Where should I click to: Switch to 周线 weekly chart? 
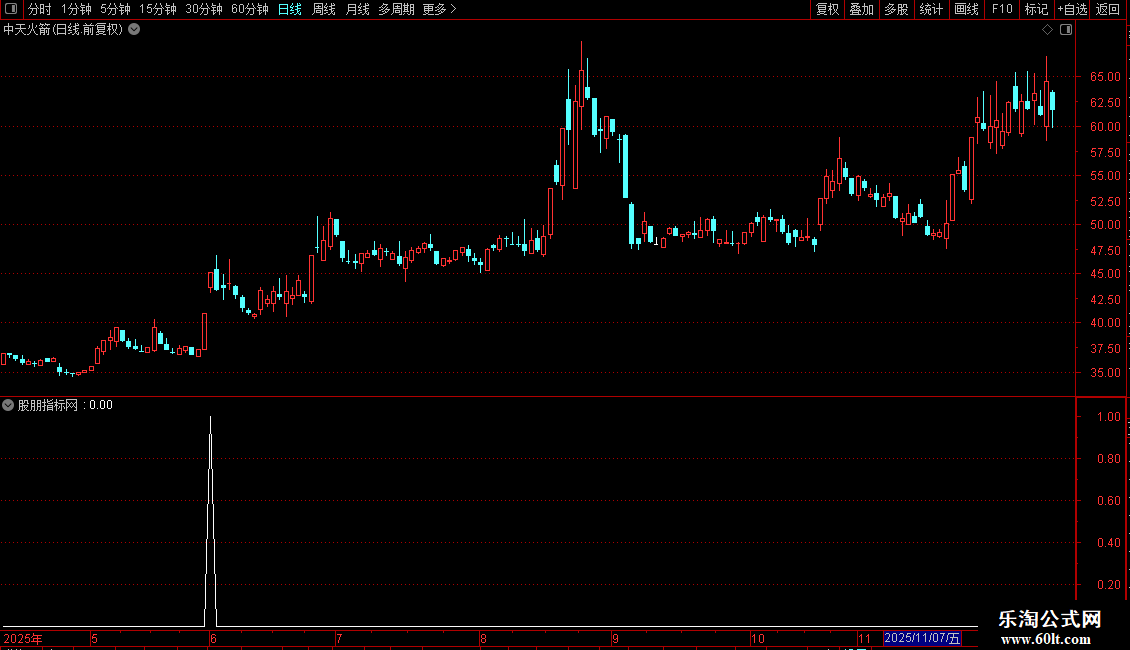click(324, 9)
